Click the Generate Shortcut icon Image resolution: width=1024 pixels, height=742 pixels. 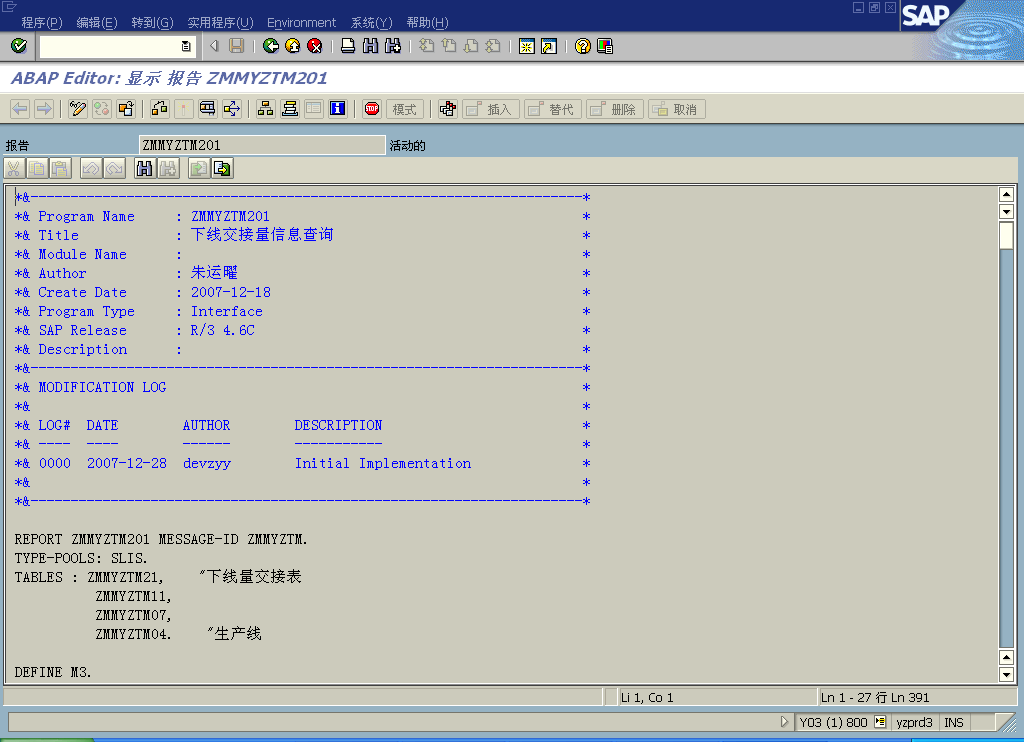point(549,46)
